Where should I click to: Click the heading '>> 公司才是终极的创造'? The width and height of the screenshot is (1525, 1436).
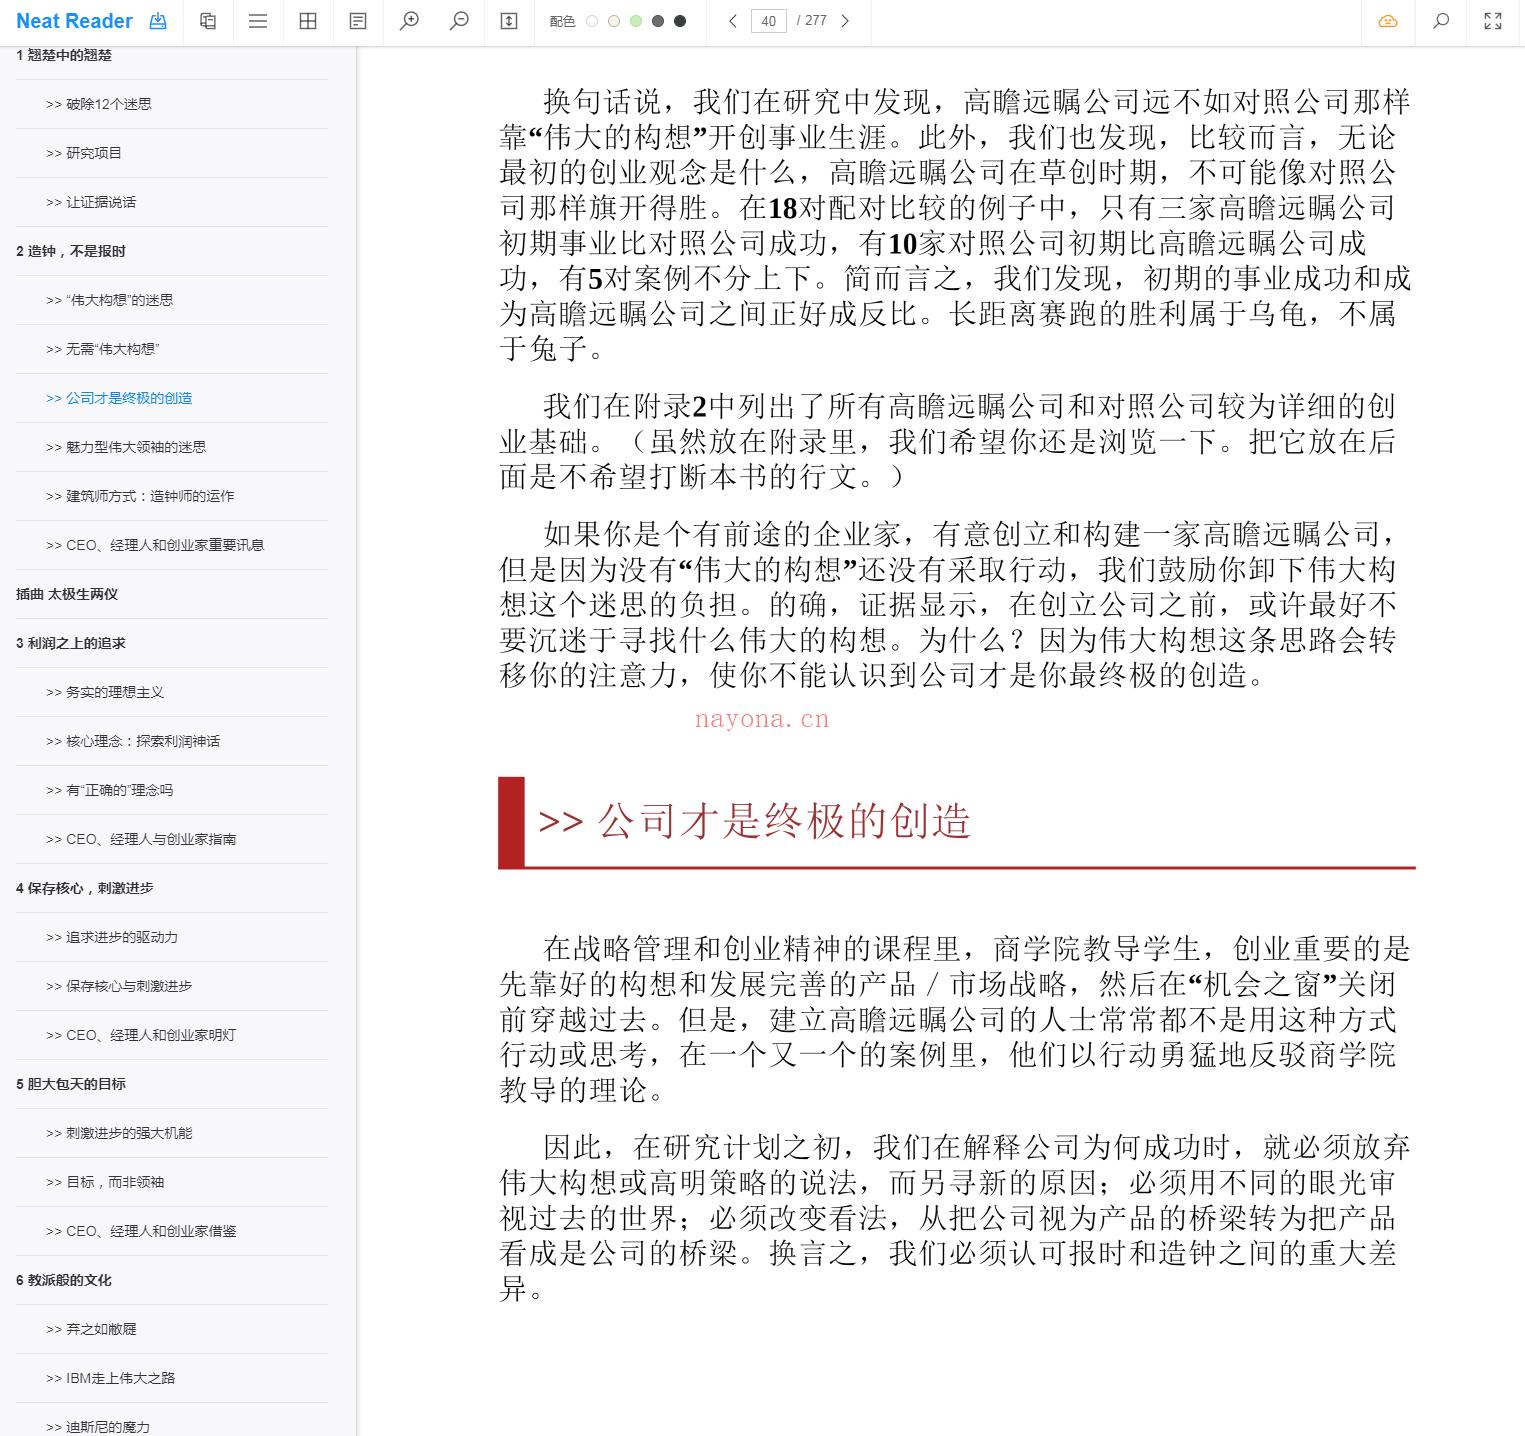point(755,822)
